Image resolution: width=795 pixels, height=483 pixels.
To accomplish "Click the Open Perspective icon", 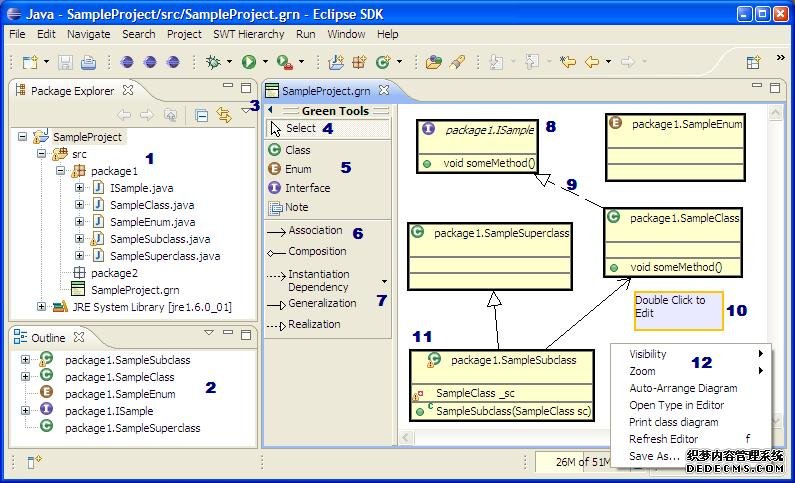I will [x=753, y=62].
